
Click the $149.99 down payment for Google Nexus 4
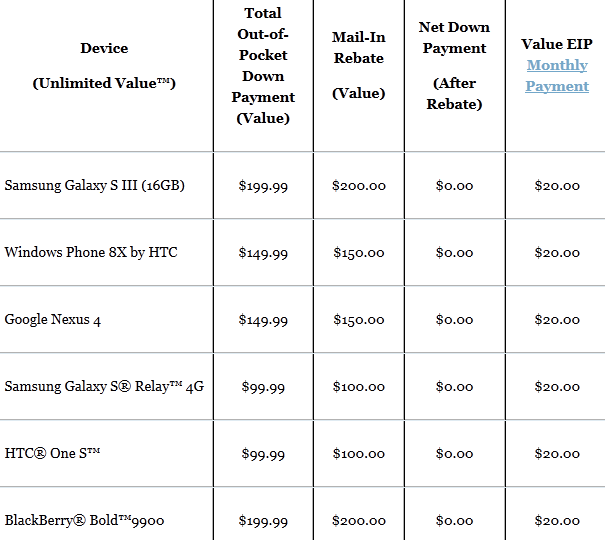click(263, 320)
